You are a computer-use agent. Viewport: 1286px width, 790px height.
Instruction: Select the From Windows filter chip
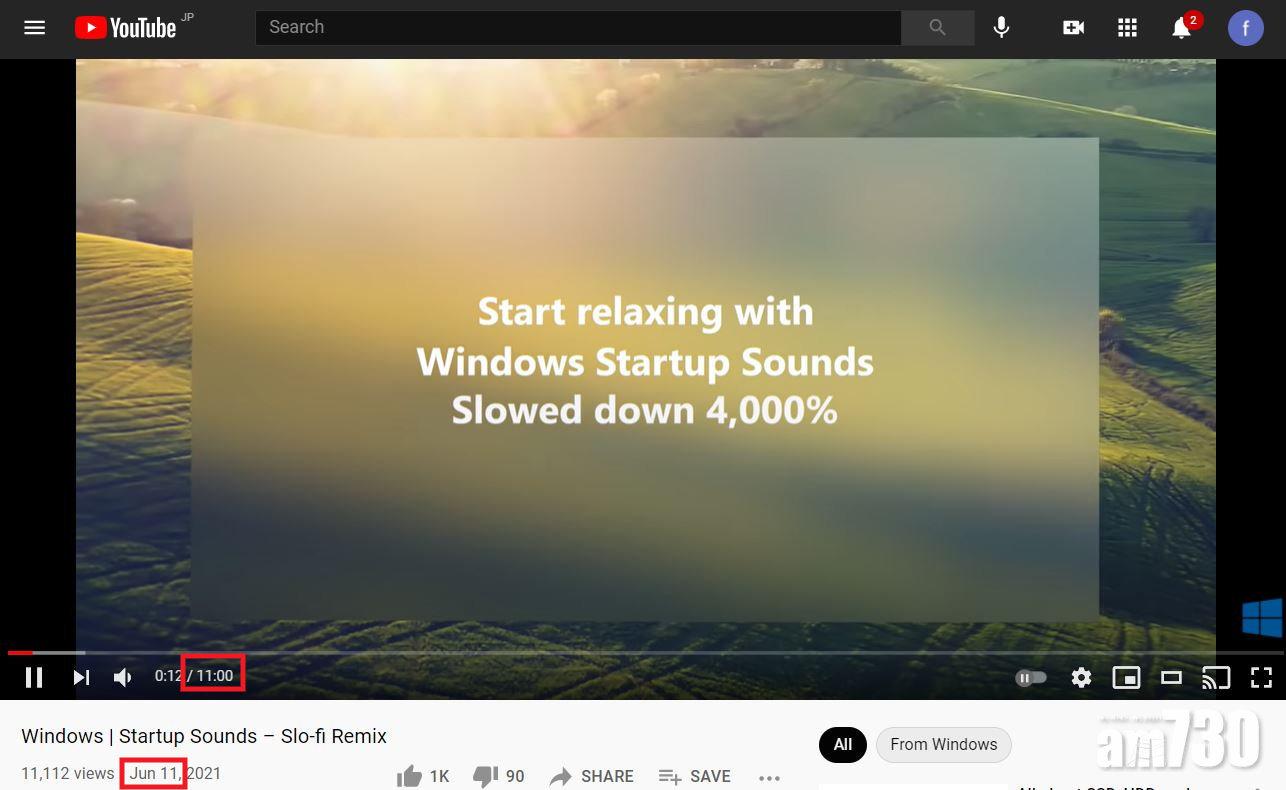coord(944,744)
